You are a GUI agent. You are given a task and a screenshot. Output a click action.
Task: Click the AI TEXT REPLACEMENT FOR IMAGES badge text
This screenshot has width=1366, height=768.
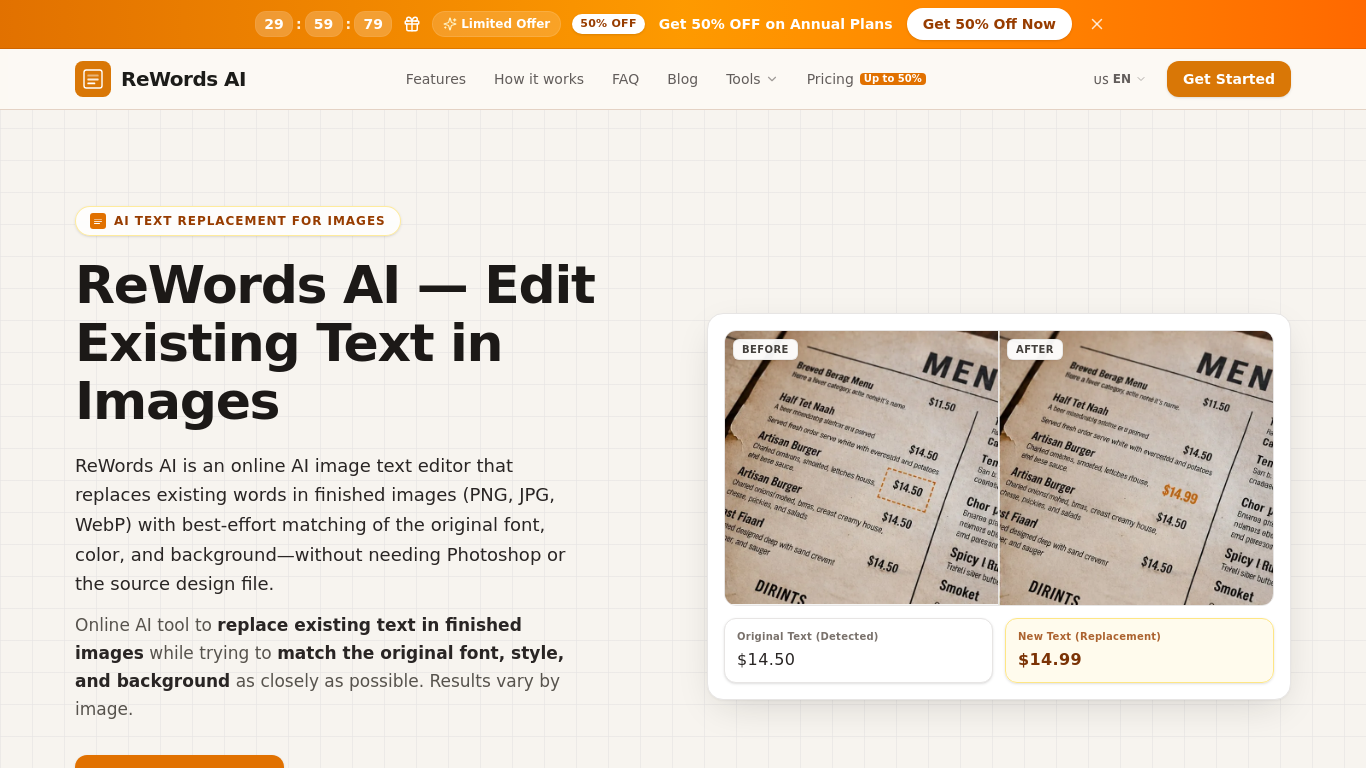click(249, 221)
